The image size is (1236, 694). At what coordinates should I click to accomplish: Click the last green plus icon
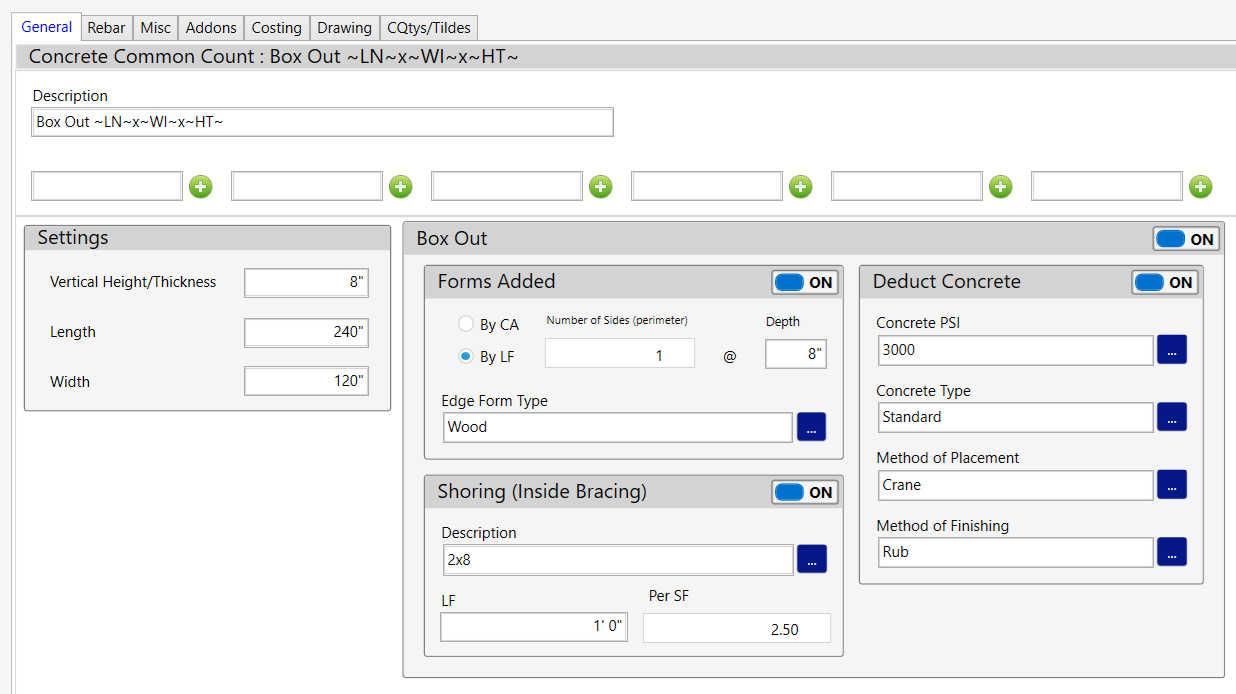1201,187
